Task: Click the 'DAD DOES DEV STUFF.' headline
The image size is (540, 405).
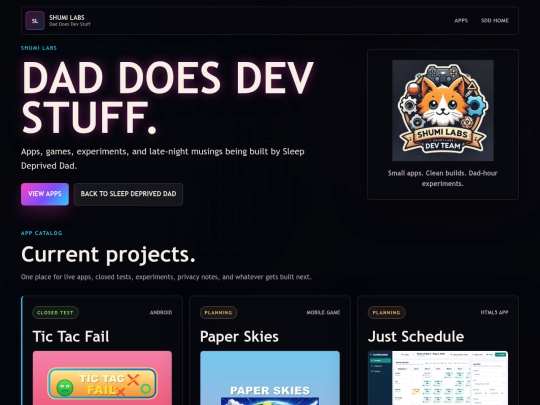Action: [x=168, y=97]
